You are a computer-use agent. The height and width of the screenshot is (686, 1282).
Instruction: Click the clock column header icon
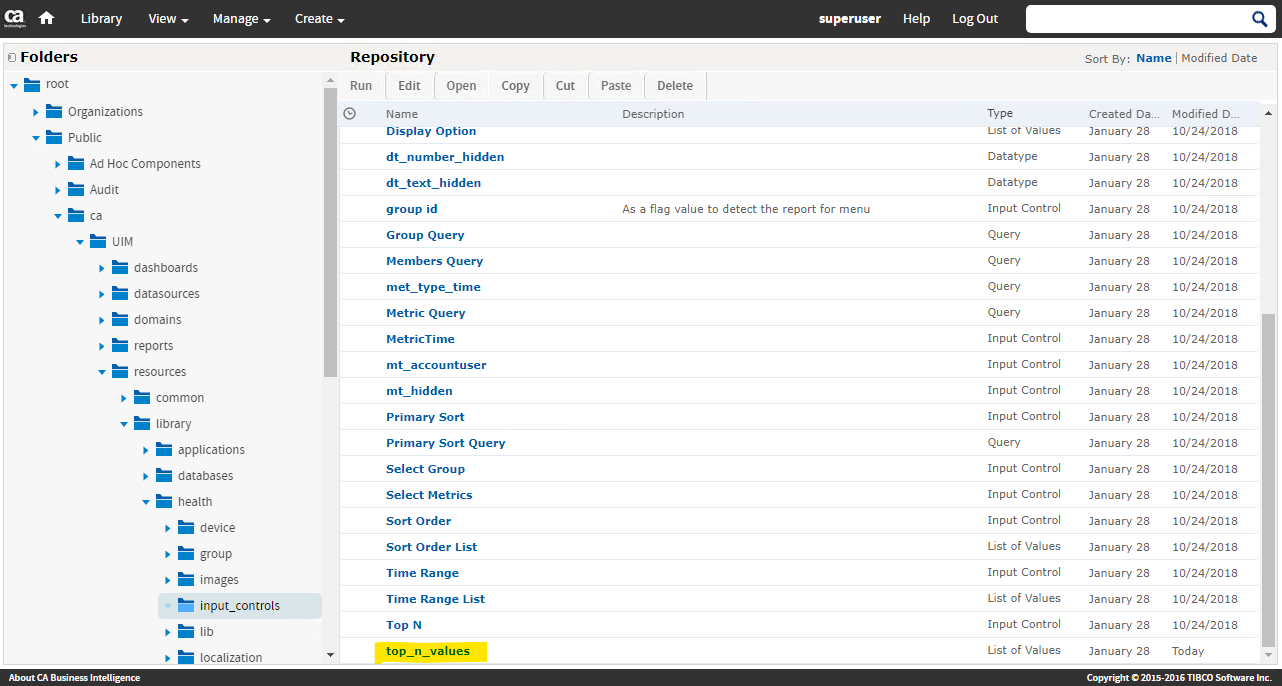[x=349, y=114]
